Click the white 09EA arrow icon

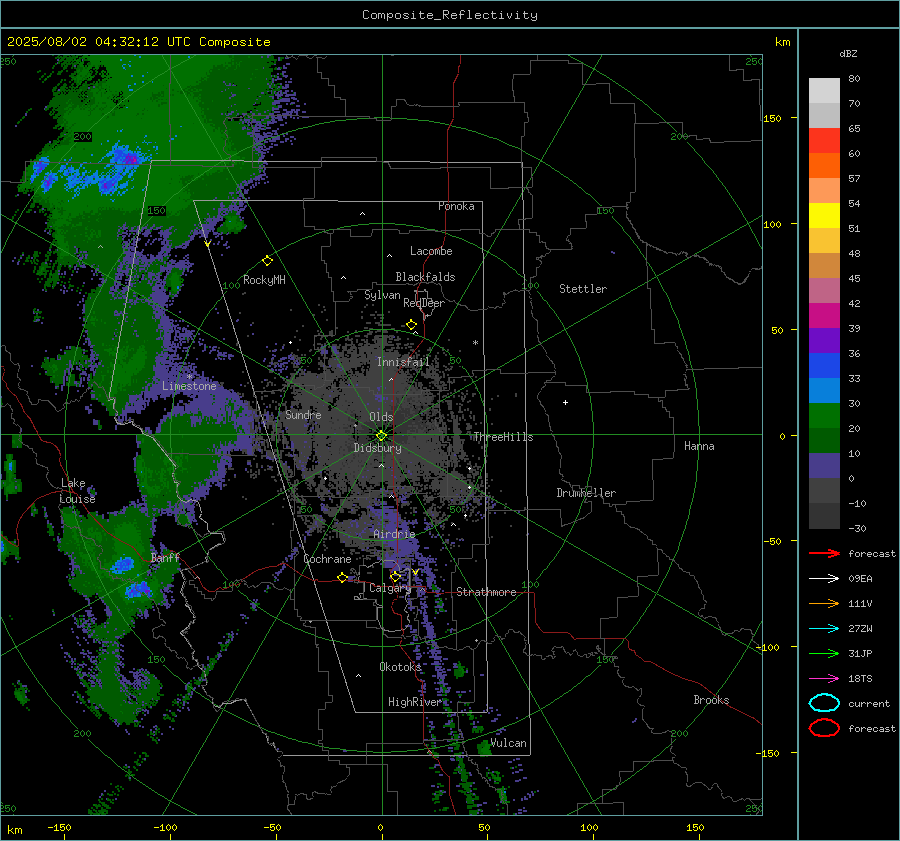824,579
